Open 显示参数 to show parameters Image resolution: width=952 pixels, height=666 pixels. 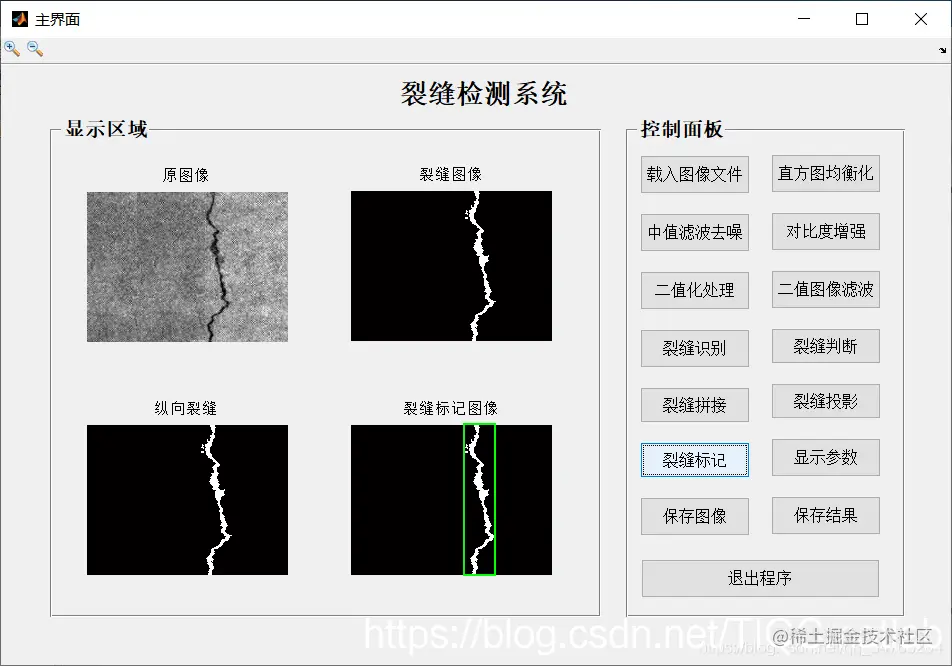(824, 458)
